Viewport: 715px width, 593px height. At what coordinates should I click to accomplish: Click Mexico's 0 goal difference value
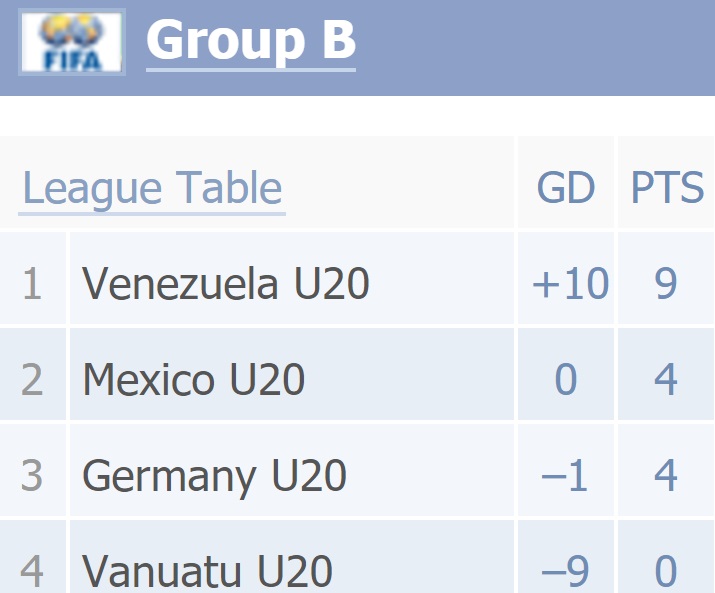pyautogui.click(x=566, y=379)
